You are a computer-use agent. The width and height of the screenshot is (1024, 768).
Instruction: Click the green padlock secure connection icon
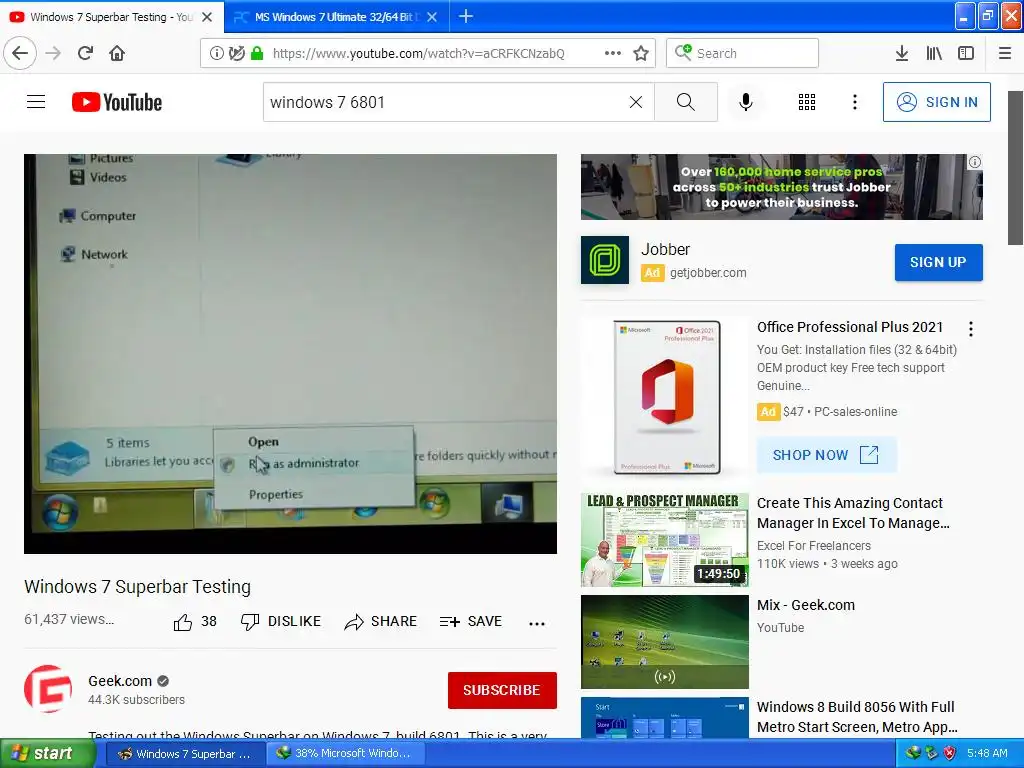tap(257, 54)
